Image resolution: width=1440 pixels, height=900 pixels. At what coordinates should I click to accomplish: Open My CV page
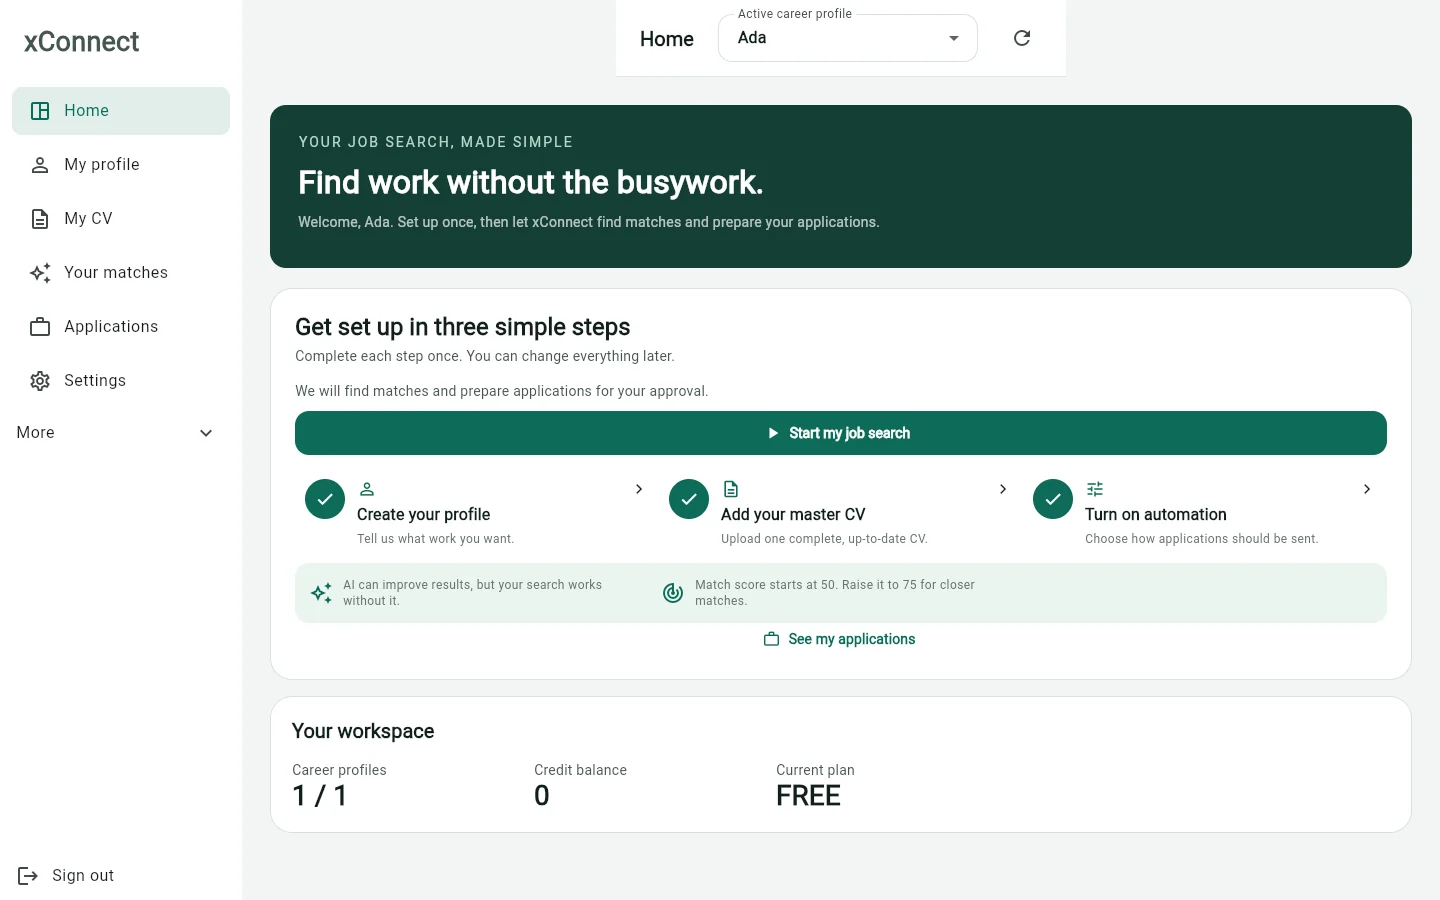click(x=121, y=219)
